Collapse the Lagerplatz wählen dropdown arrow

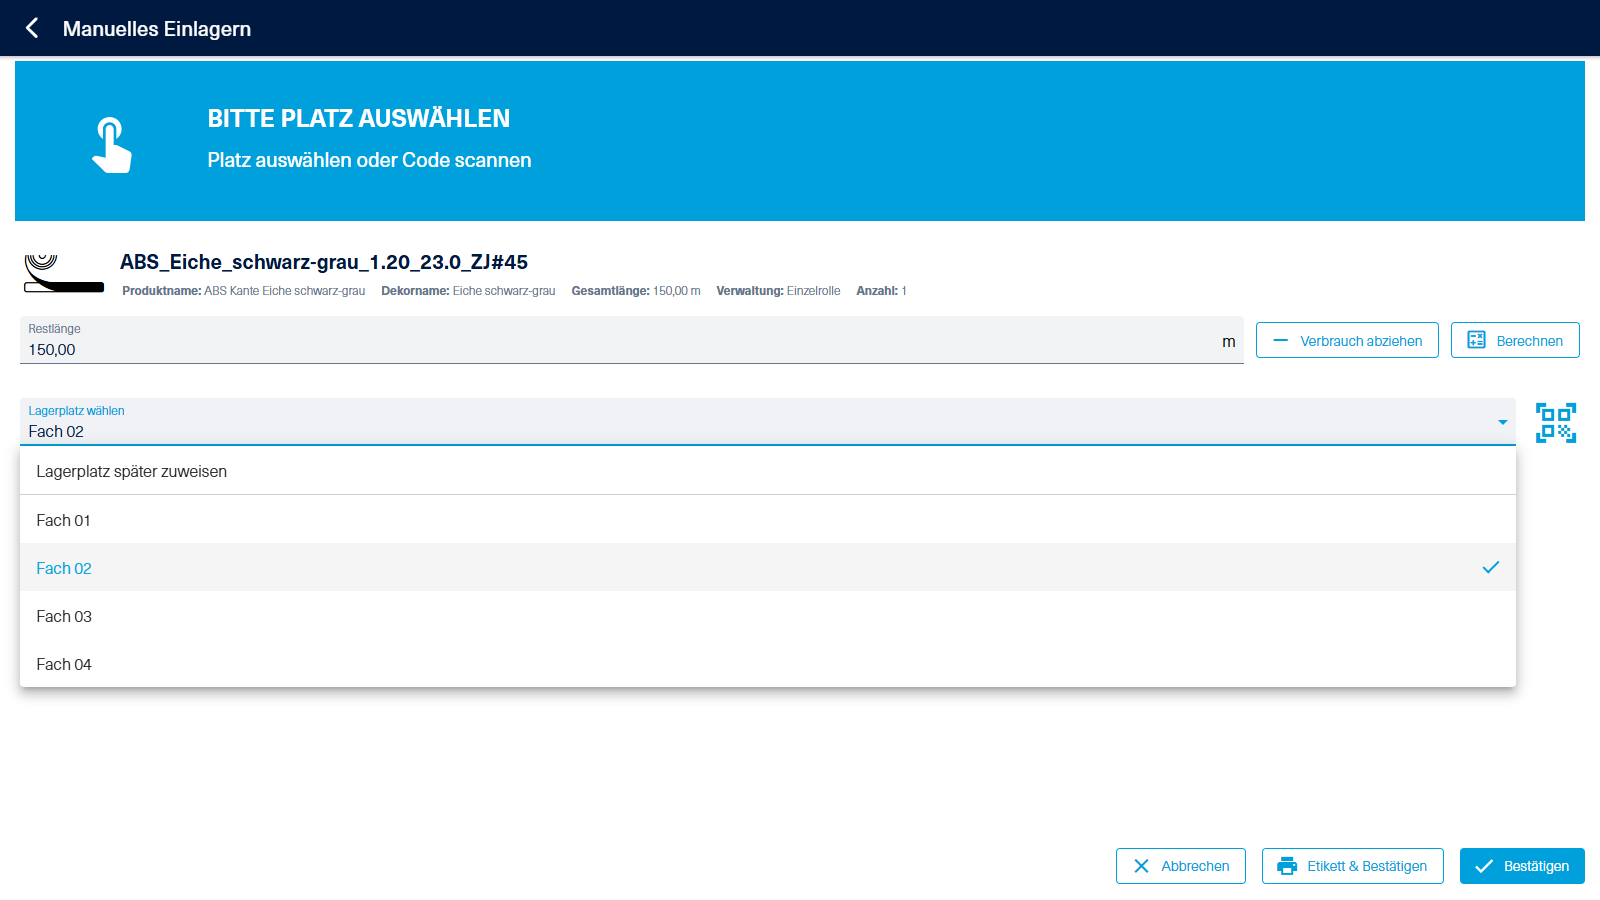[1502, 422]
